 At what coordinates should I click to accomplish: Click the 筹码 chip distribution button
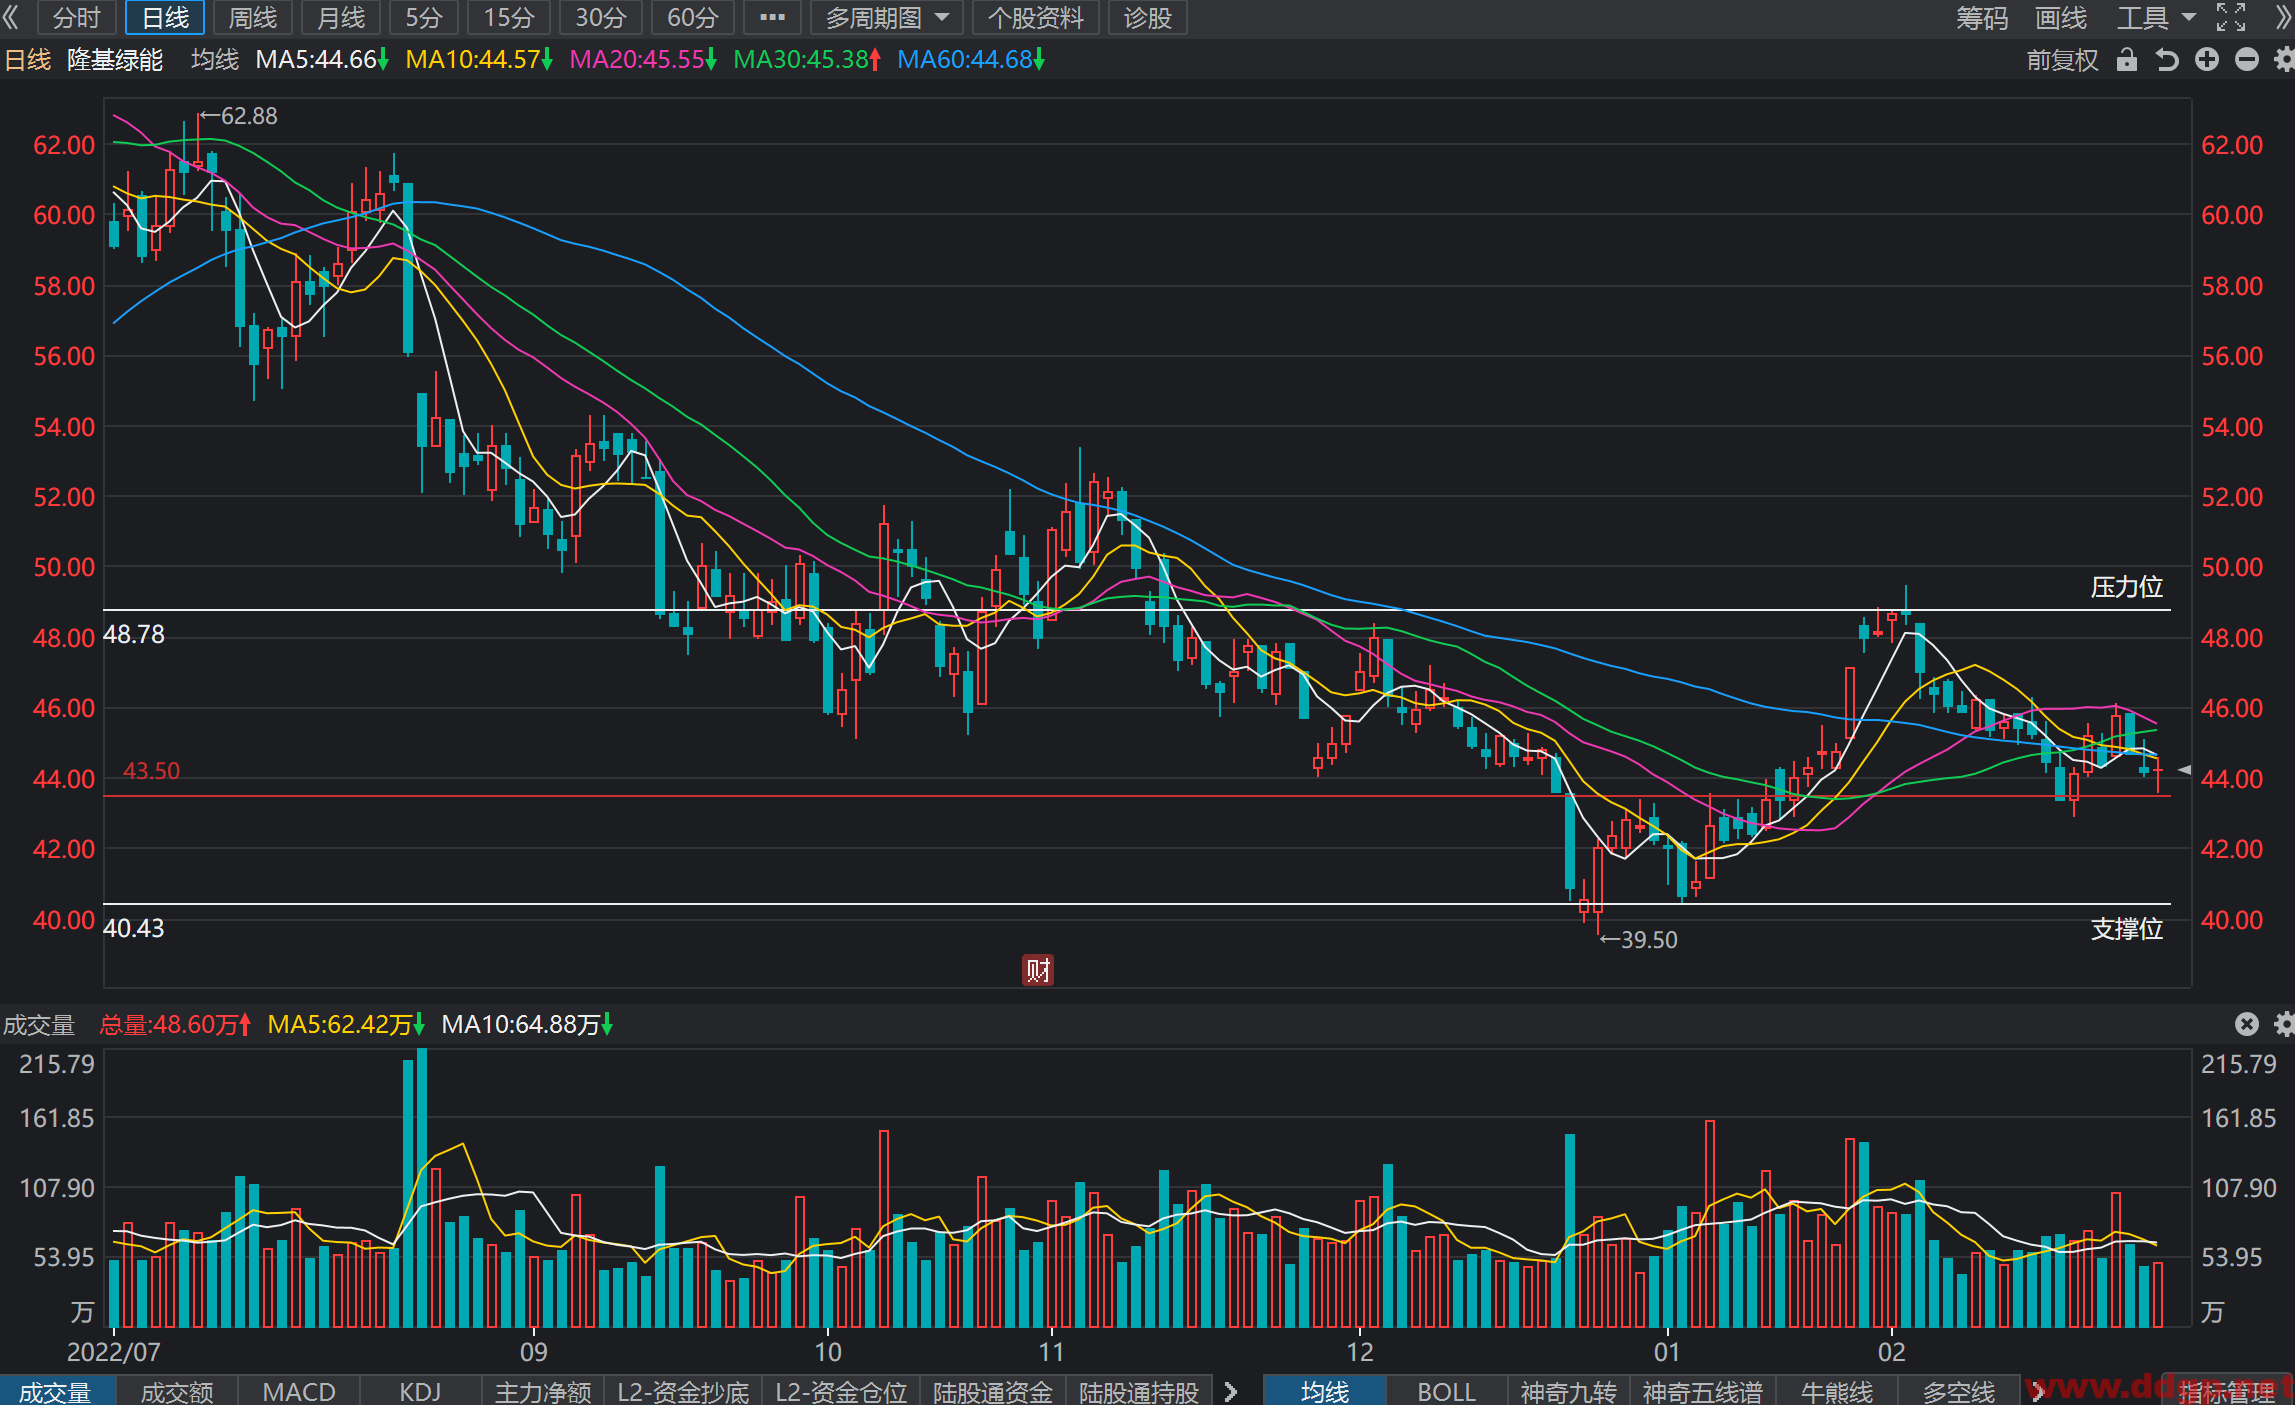1981,17
